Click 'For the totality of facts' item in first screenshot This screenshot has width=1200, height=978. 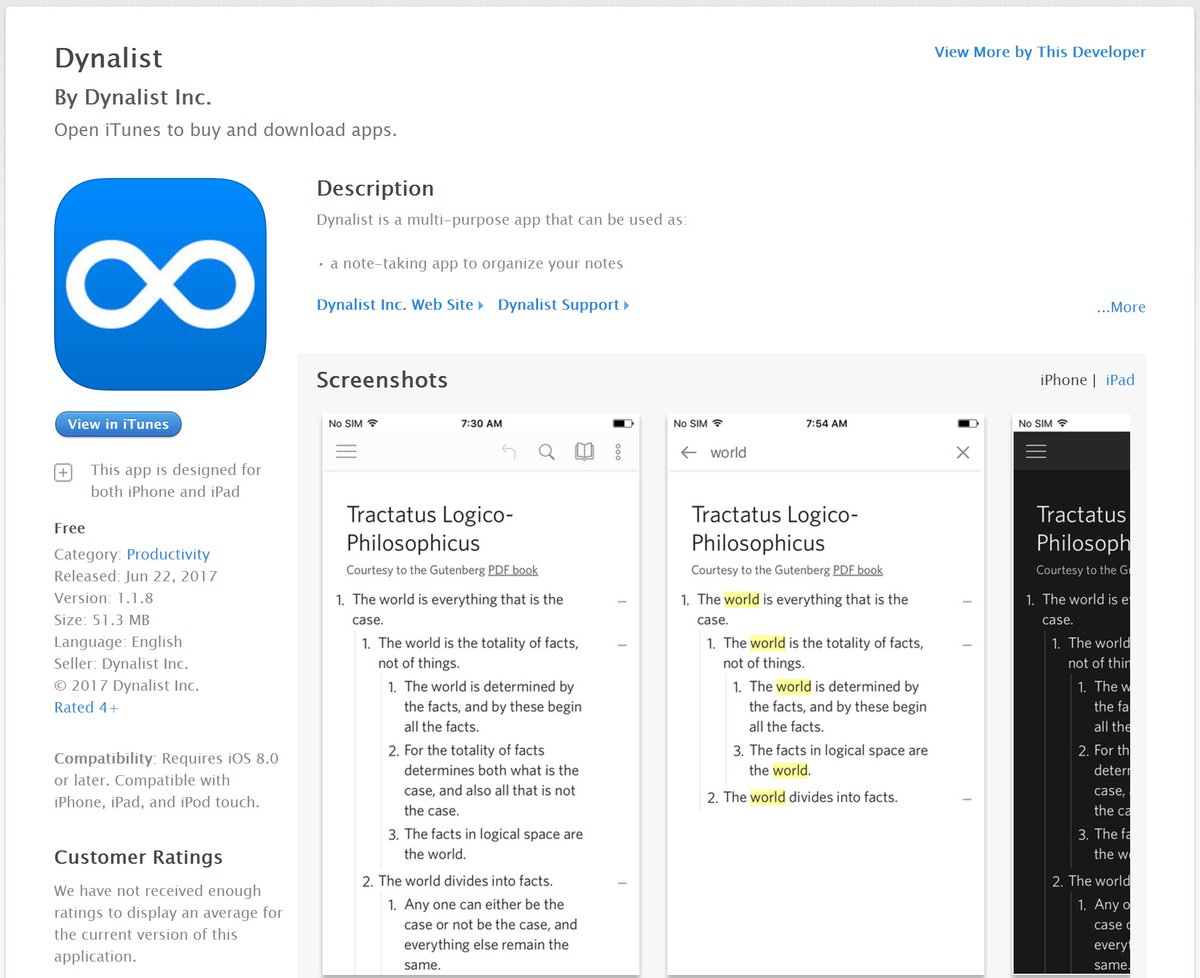pos(492,780)
